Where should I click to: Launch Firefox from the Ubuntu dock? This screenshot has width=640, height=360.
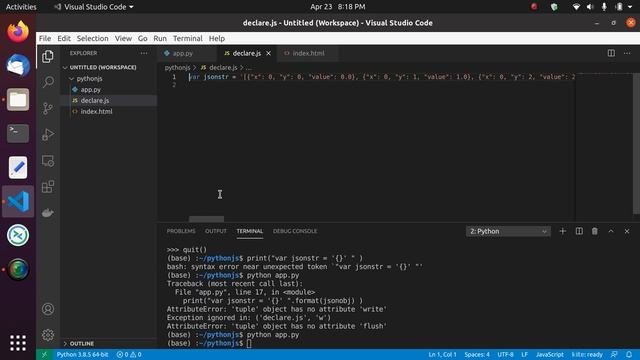coord(18,32)
